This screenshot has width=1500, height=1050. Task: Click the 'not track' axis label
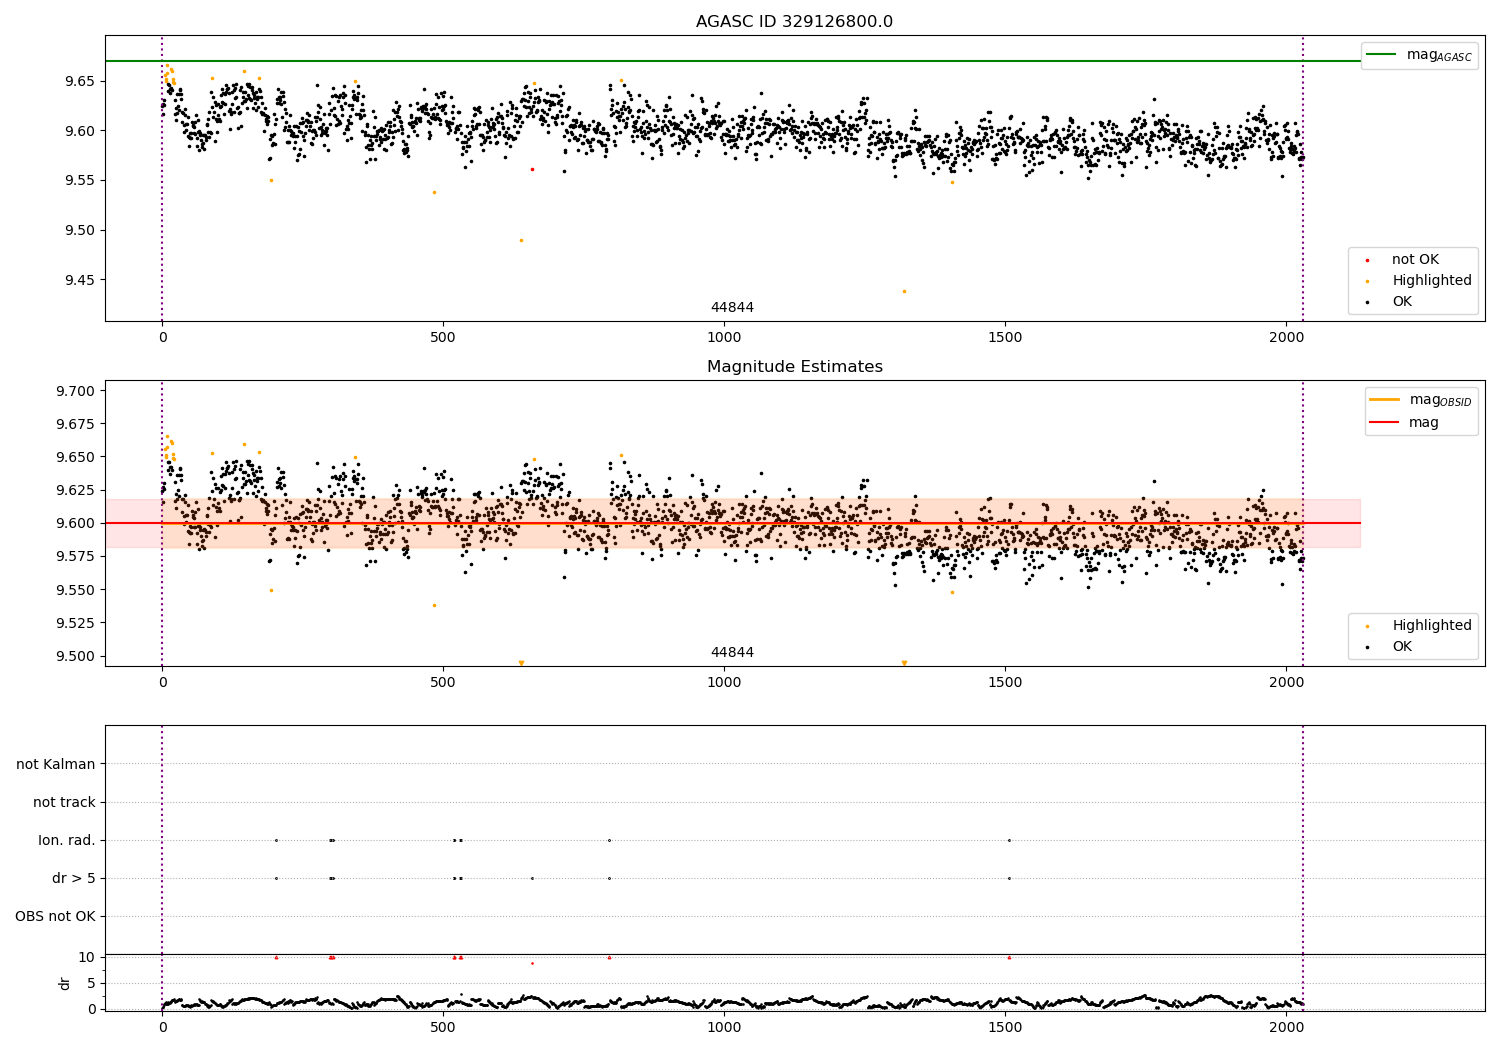[x=64, y=802]
